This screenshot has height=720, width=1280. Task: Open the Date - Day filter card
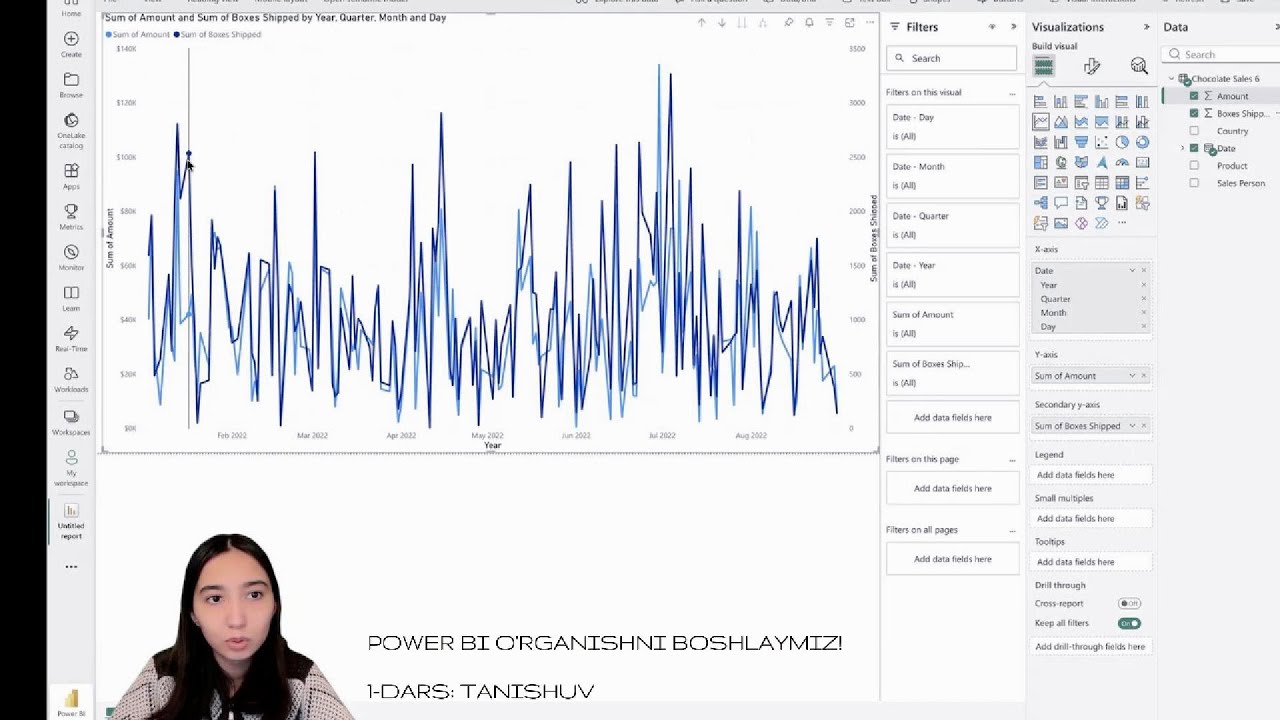952,126
